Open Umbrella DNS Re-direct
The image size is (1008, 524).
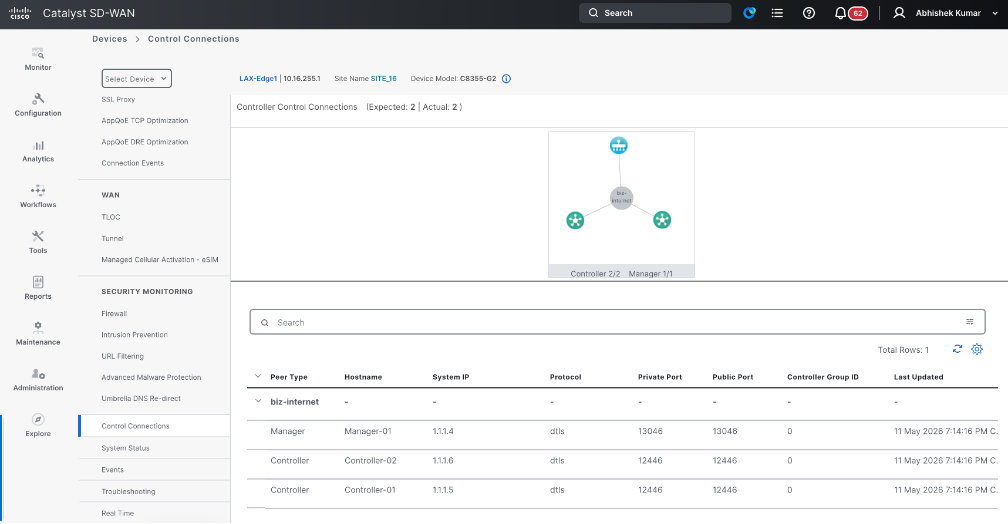click(141, 399)
